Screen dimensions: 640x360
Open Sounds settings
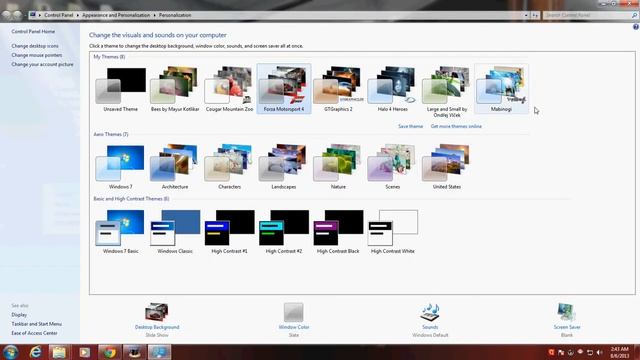430,320
